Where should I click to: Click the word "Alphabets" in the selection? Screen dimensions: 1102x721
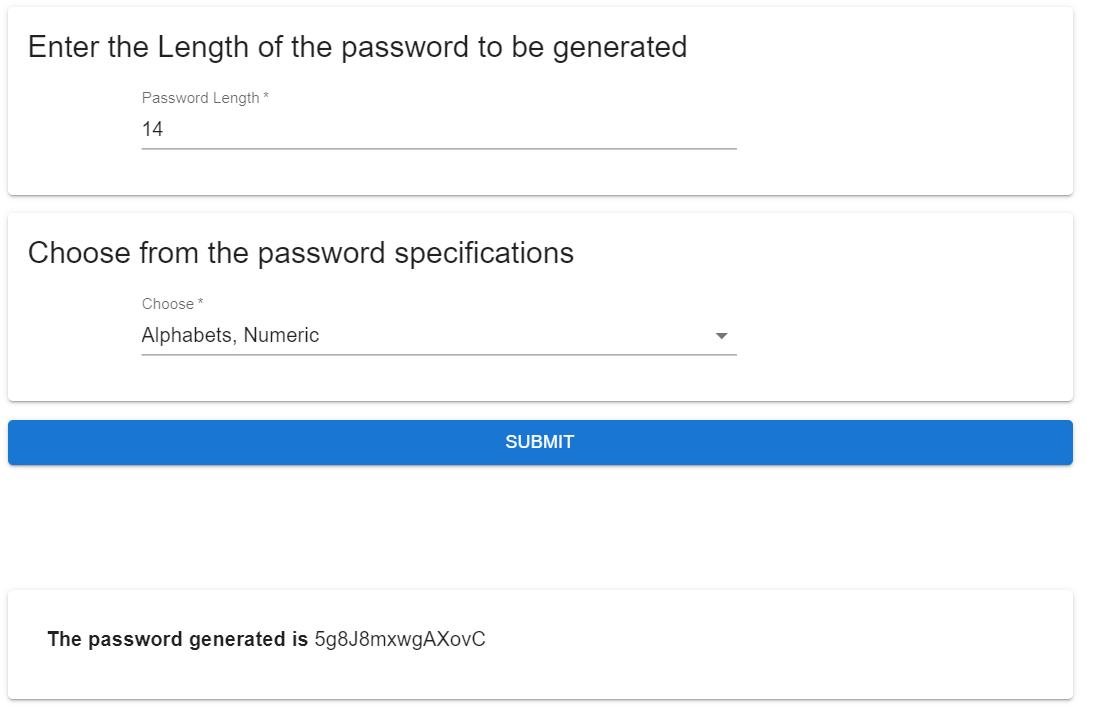coord(188,336)
